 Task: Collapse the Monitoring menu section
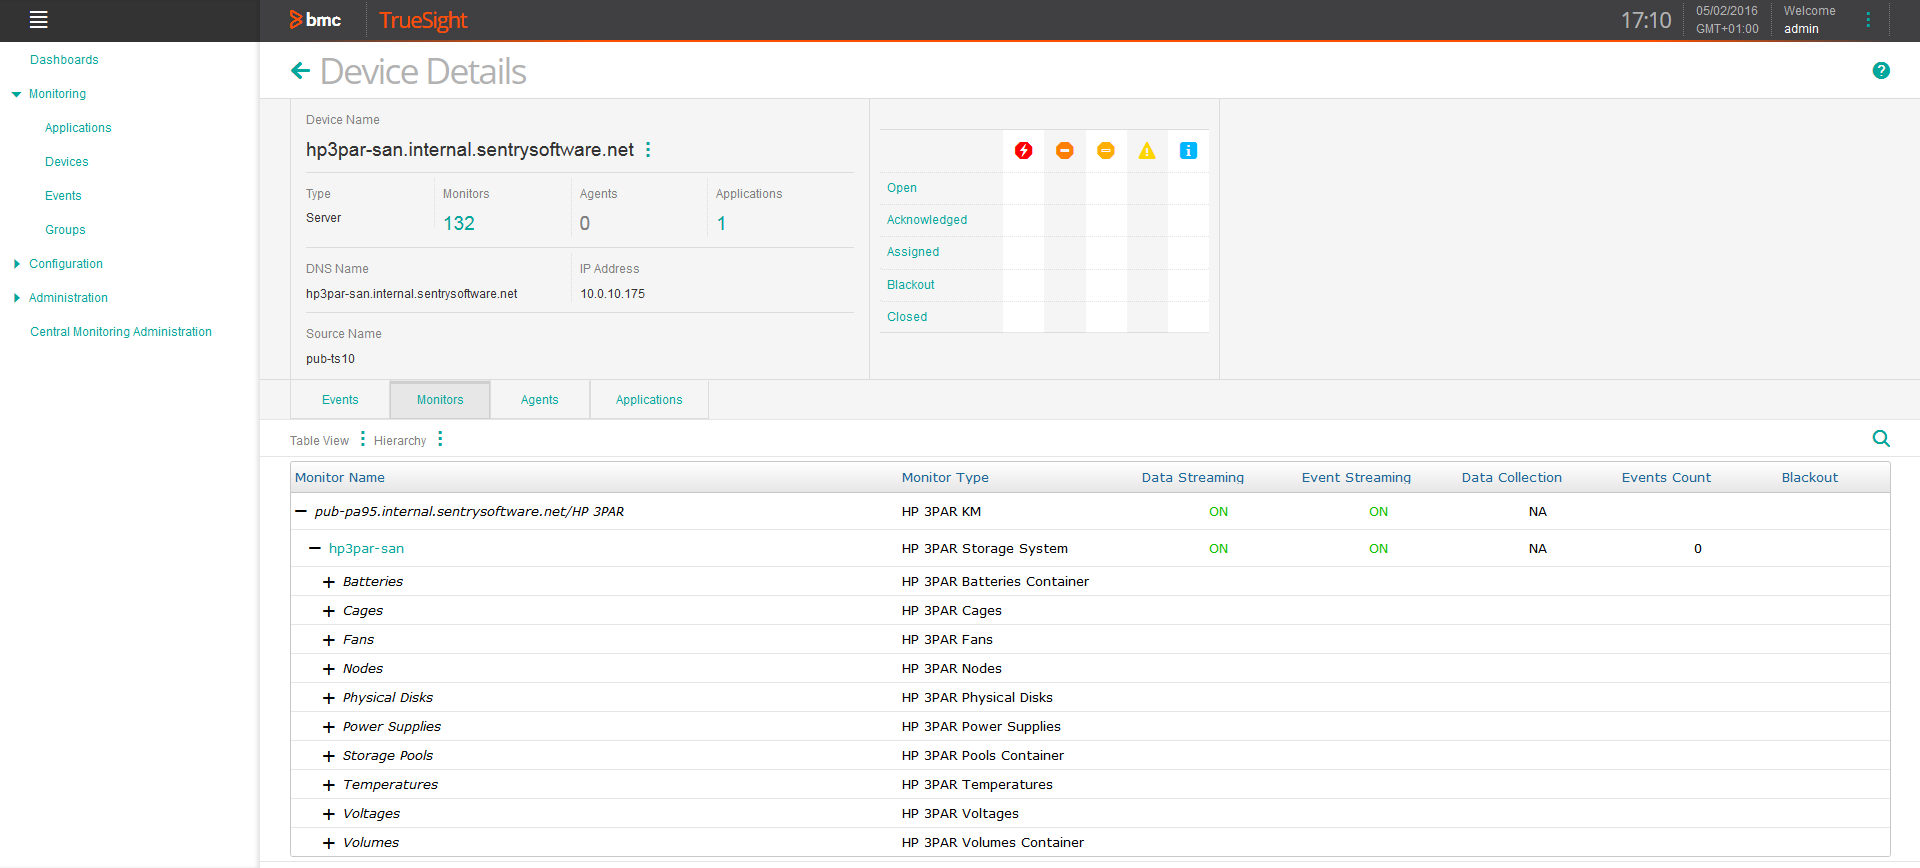pyautogui.click(x=16, y=94)
